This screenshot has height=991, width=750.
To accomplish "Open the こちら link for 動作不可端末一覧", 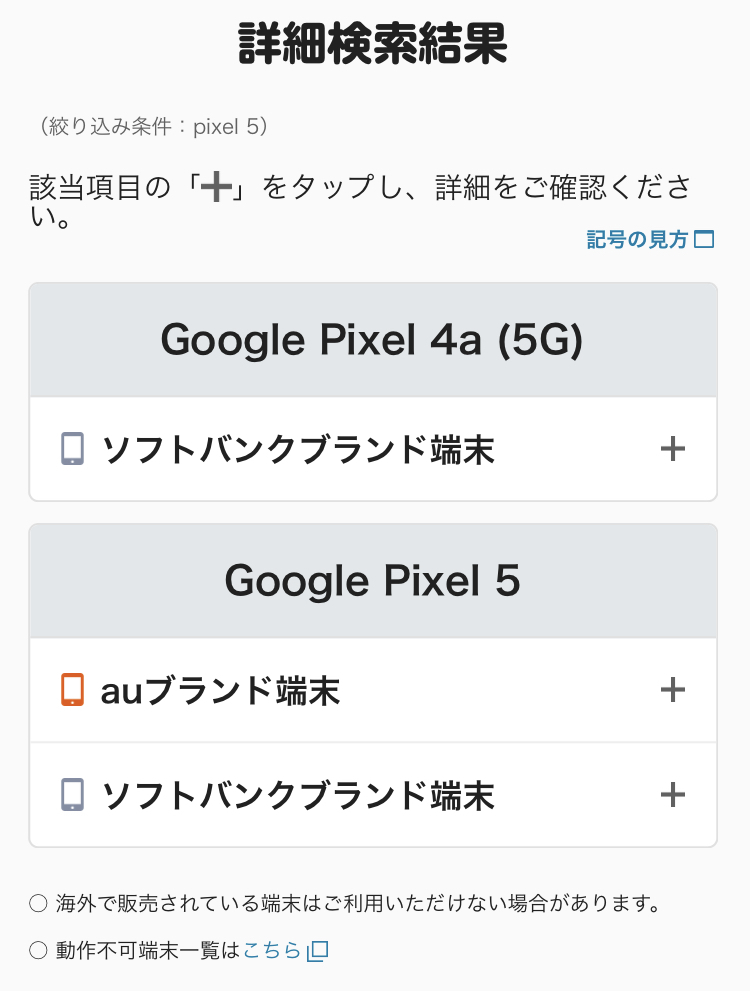I will coord(272,951).
